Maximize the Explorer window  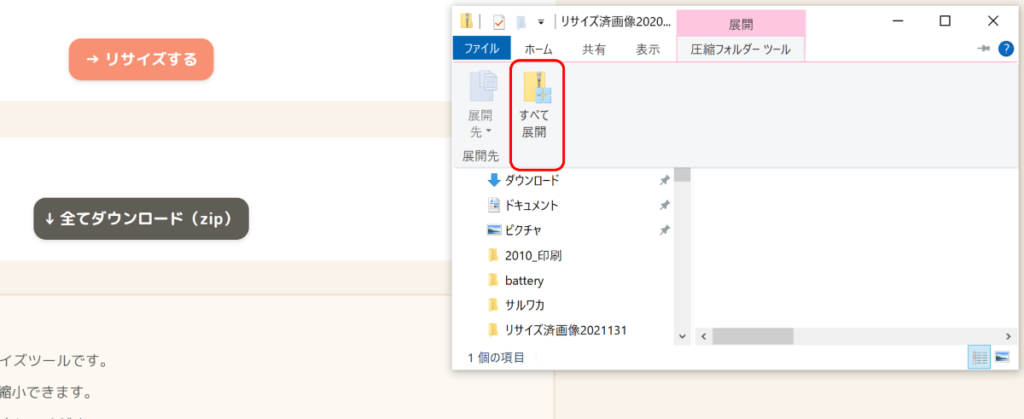(944, 22)
